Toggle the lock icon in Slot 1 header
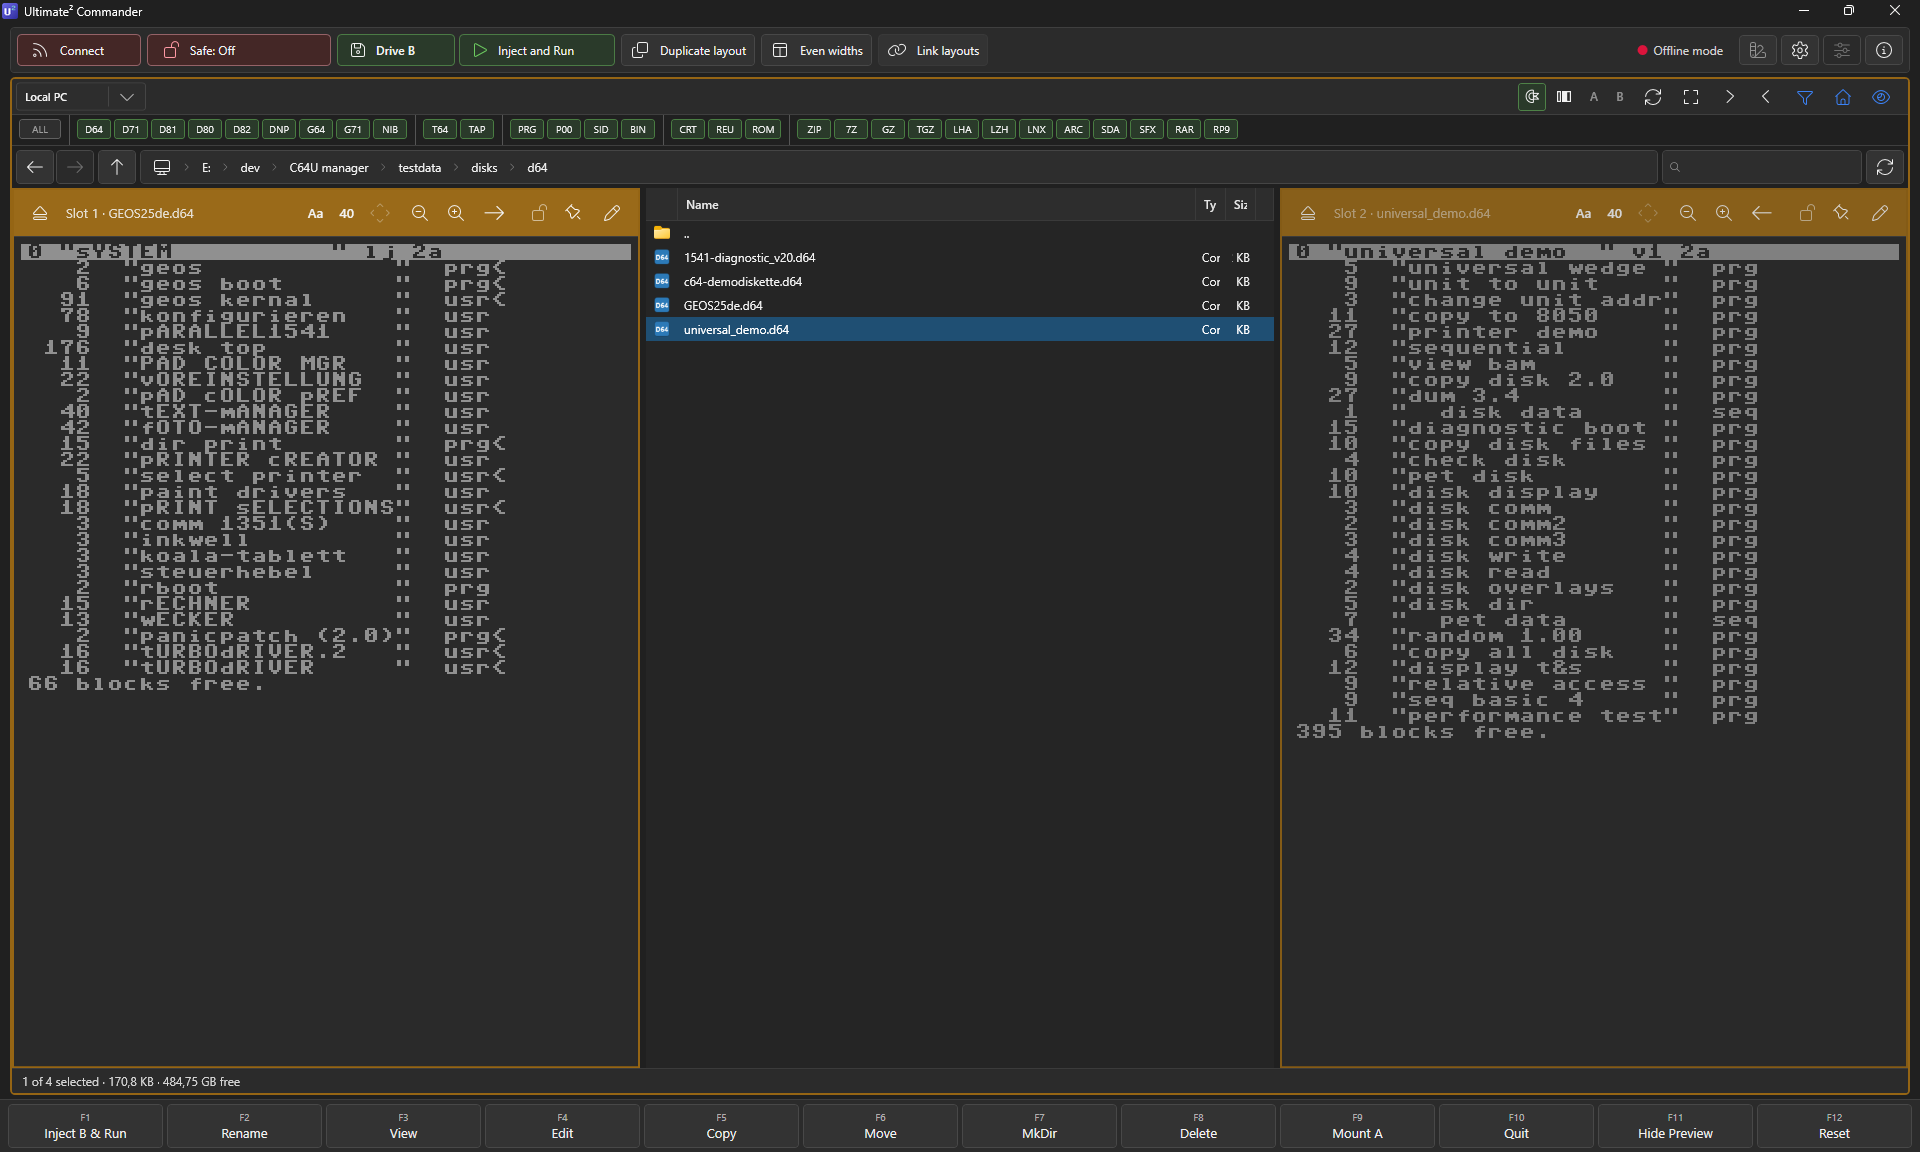The image size is (1920, 1152). (x=538, y=213)
